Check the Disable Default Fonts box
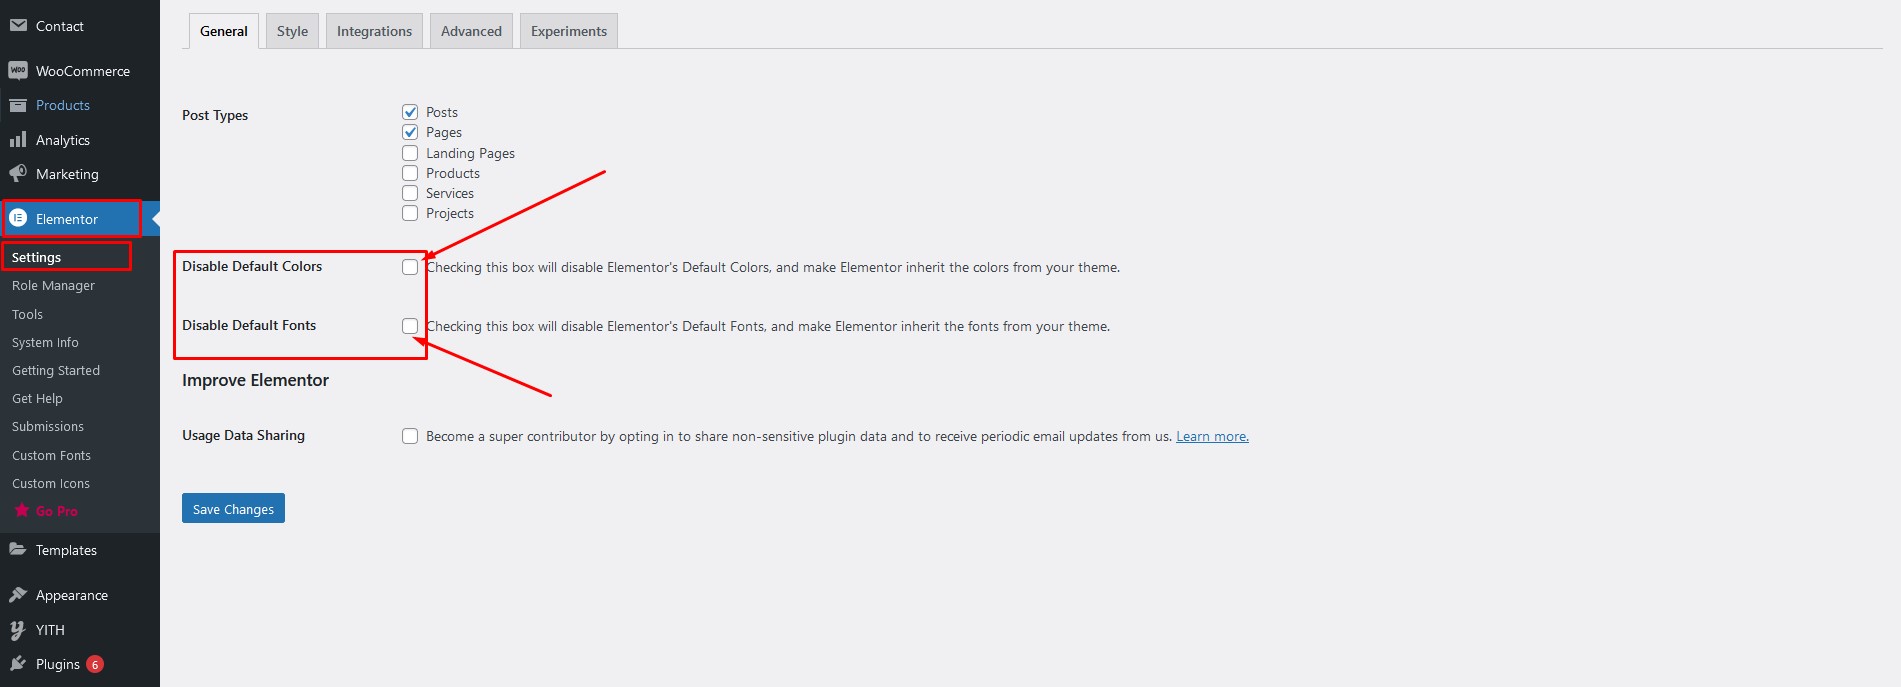The height and width of the screenshot is (687, 1901). [x=410, y=326]
